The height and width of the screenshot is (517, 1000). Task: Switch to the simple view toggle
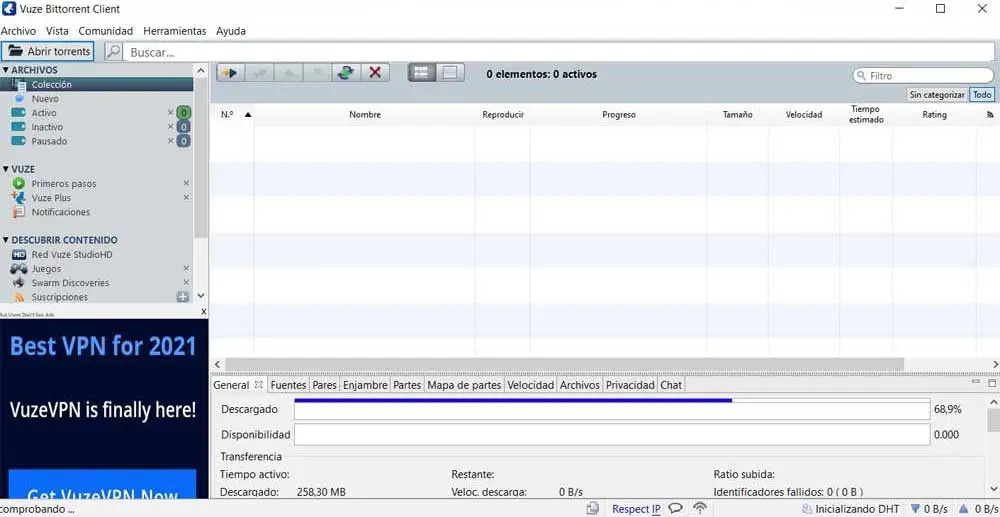450,73
